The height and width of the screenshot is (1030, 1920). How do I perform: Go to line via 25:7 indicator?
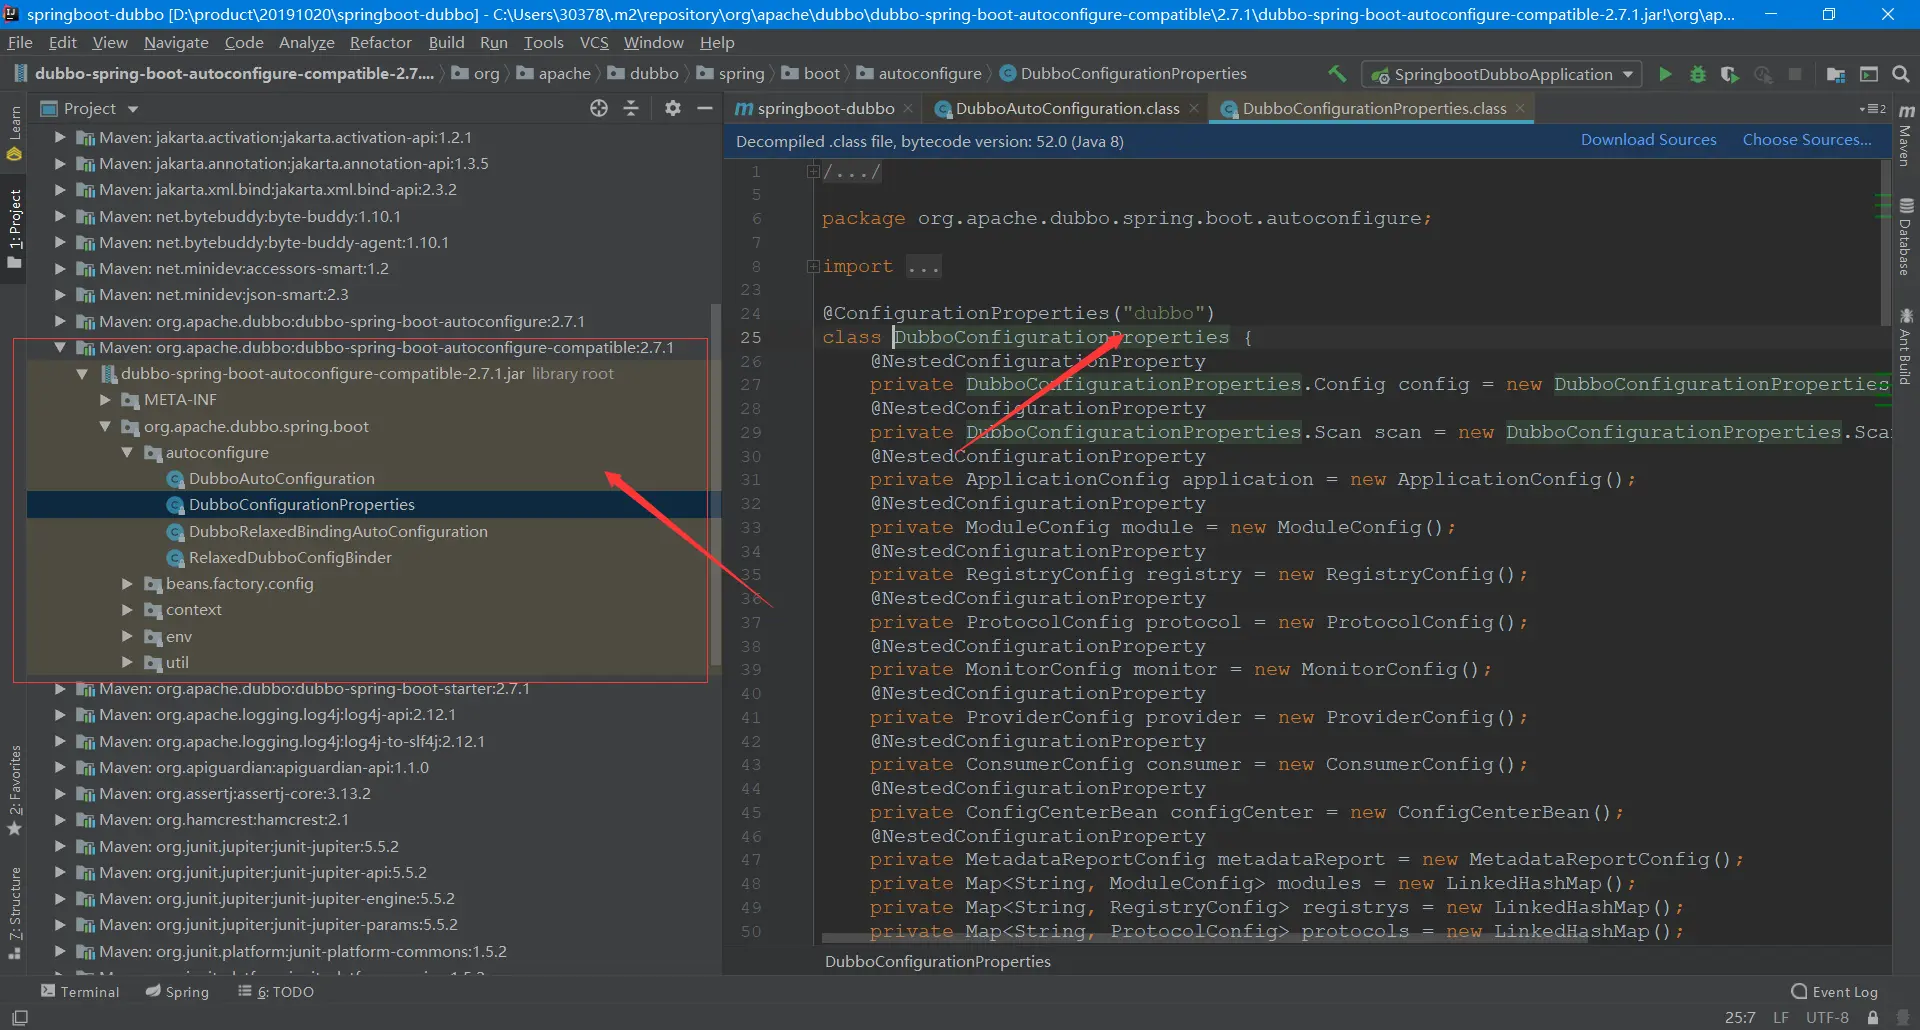tap(1740, 1017)
